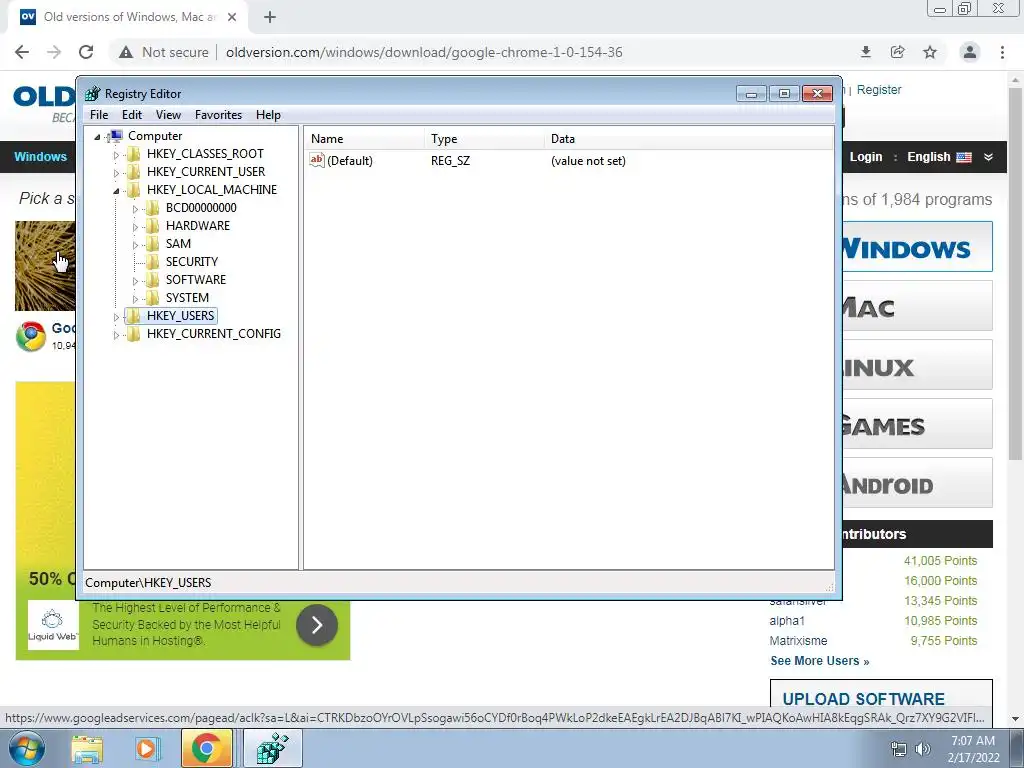The height and width of the screenshot is (768, 1024).
Task: Expand the SYSTEM key
Action: point(135,298)
